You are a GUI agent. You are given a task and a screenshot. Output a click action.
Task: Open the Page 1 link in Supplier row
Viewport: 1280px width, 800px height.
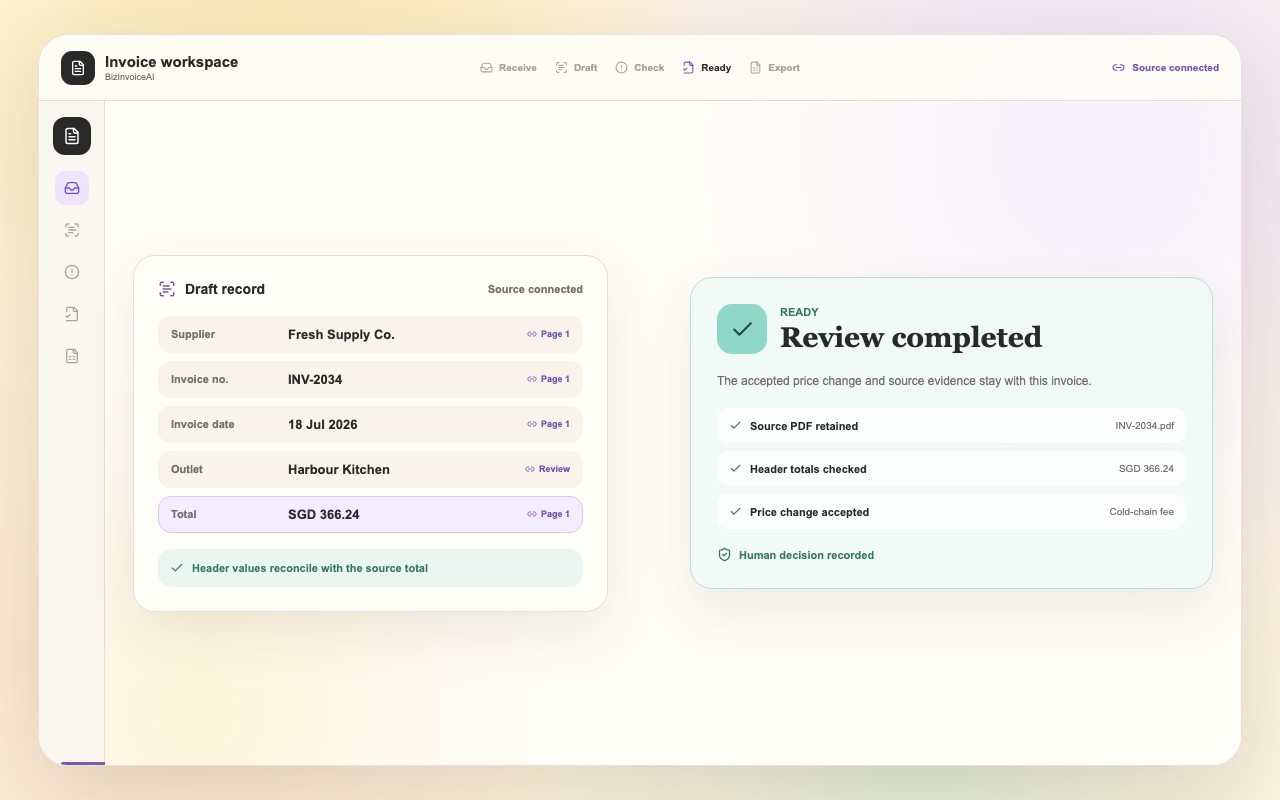tap(548, 334)
